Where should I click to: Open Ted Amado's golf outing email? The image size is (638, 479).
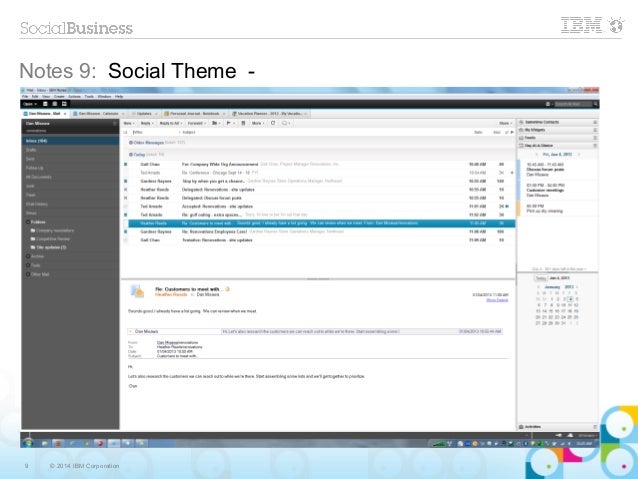click(319, 215)
